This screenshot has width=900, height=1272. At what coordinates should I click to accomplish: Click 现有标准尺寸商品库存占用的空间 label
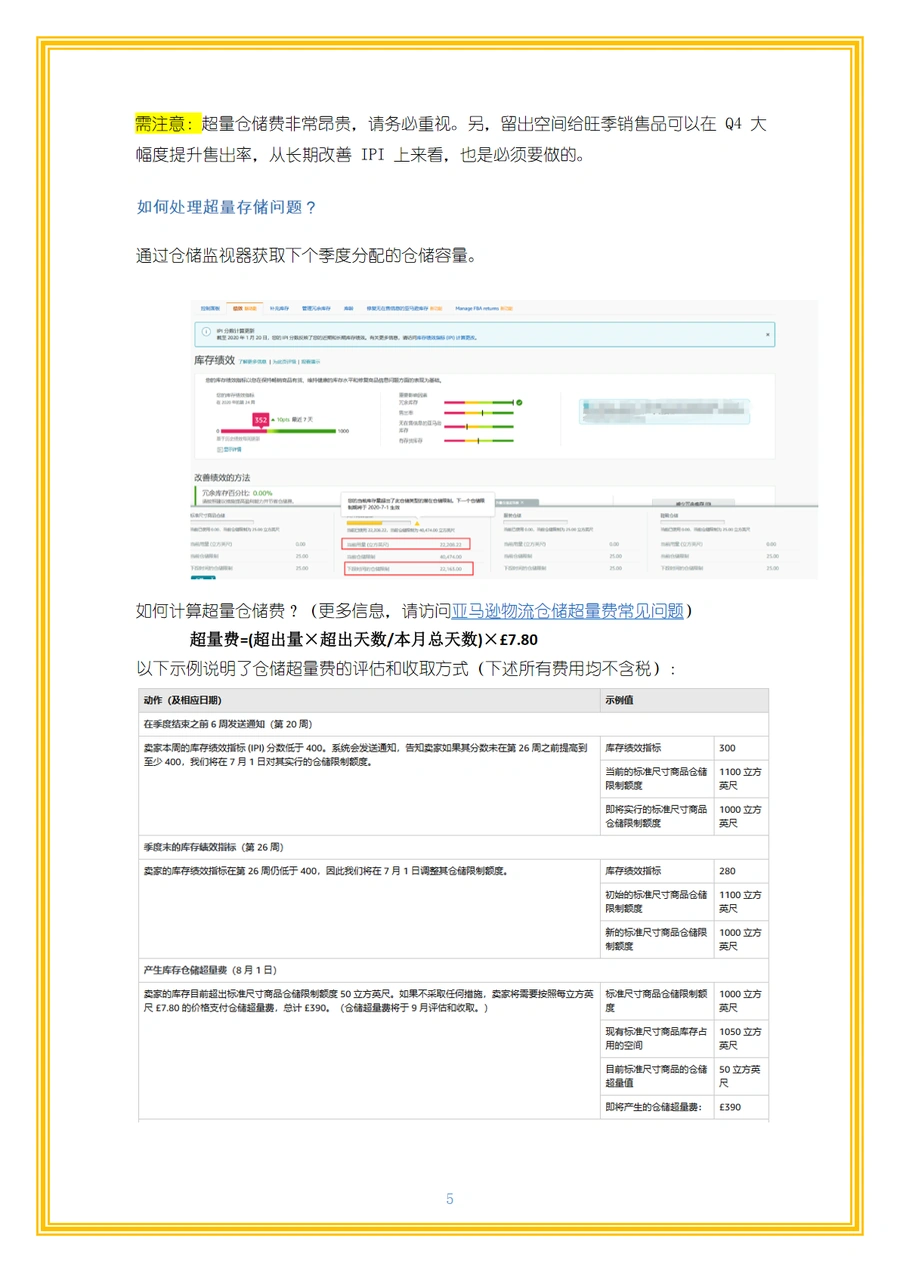[656, 1038]
